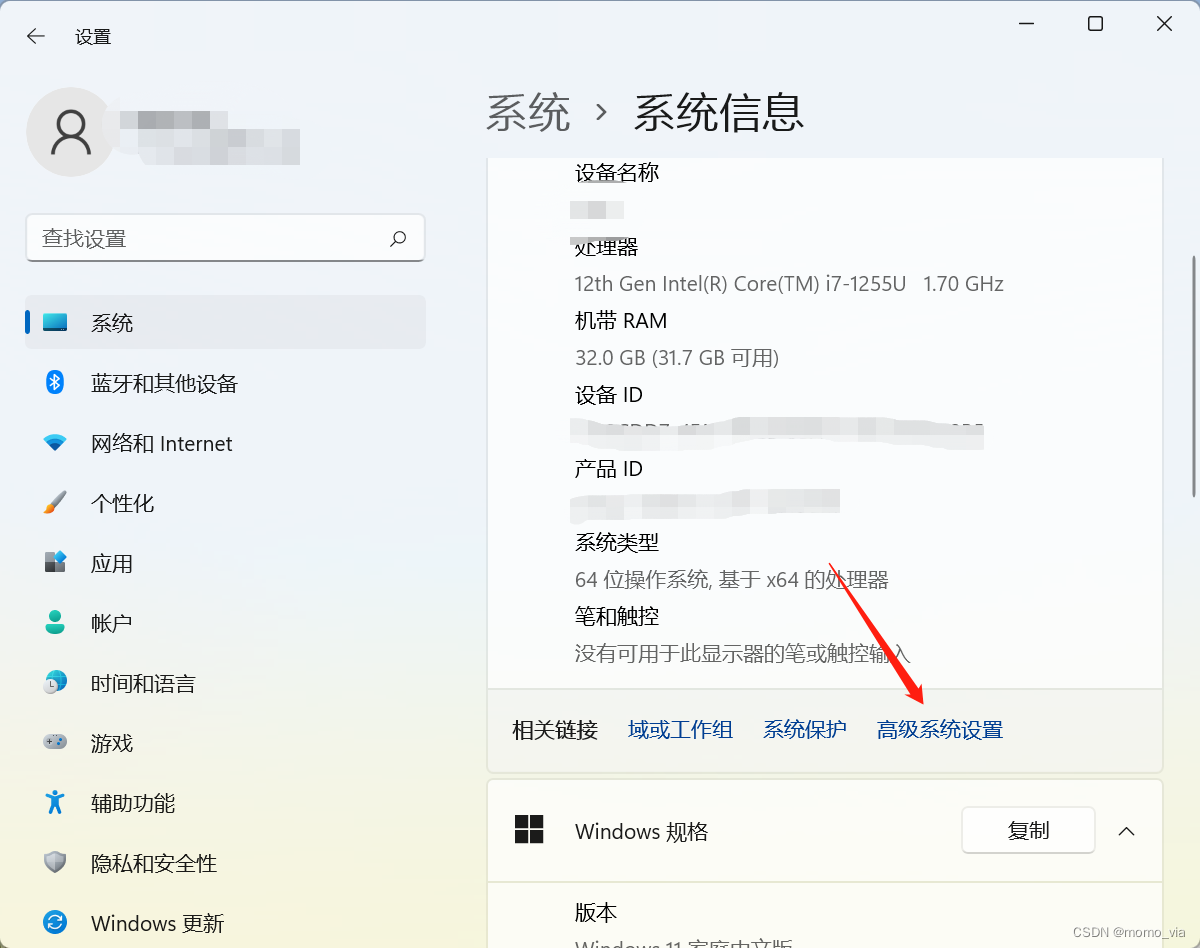
Task: Click the 相关链接 label
Action: point(555,730)
